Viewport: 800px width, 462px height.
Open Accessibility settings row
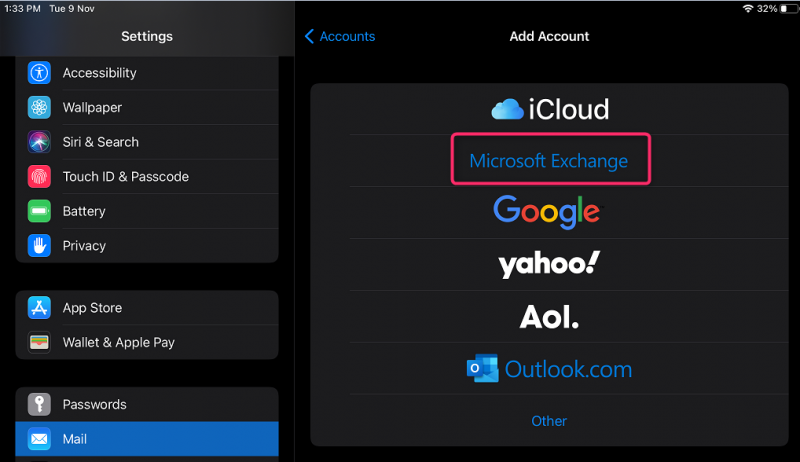(147, 73)
